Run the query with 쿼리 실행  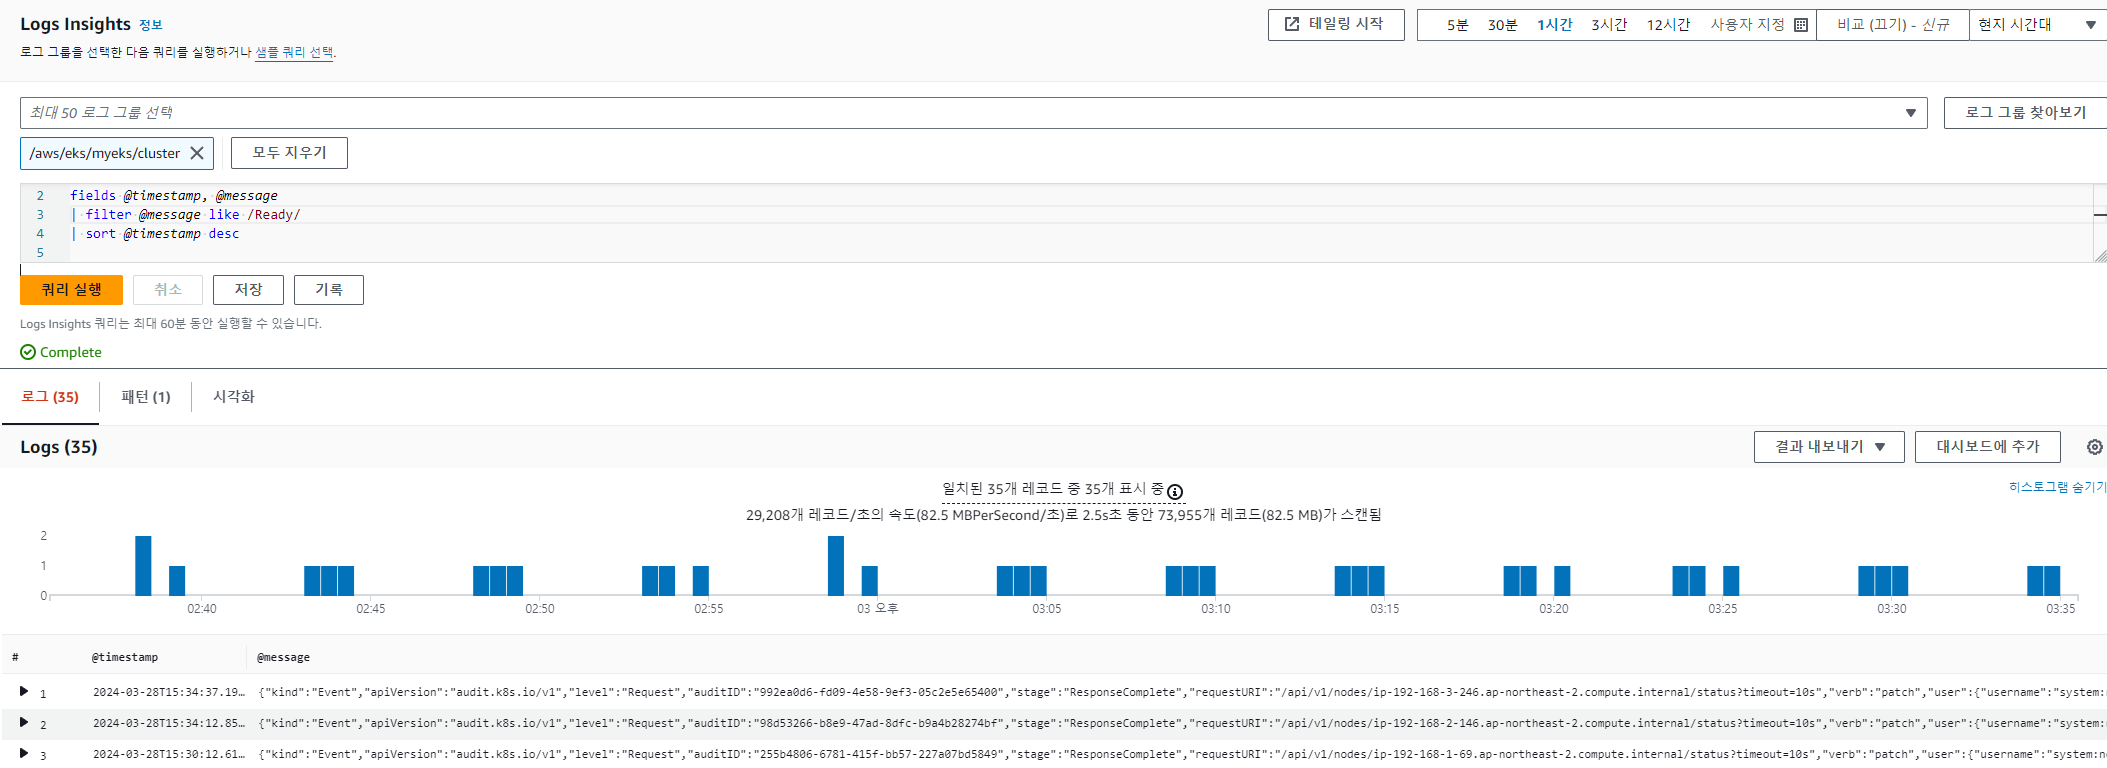[x=71, y=290]
